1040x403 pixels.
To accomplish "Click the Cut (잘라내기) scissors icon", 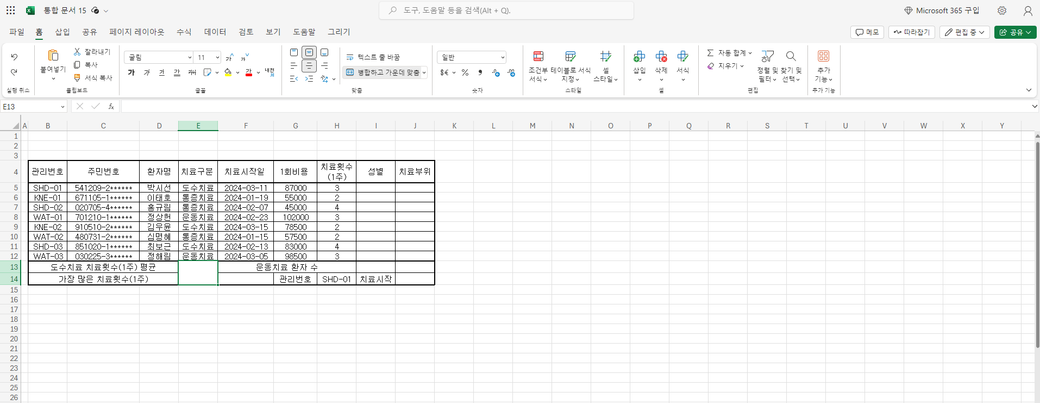I will 78,51.
